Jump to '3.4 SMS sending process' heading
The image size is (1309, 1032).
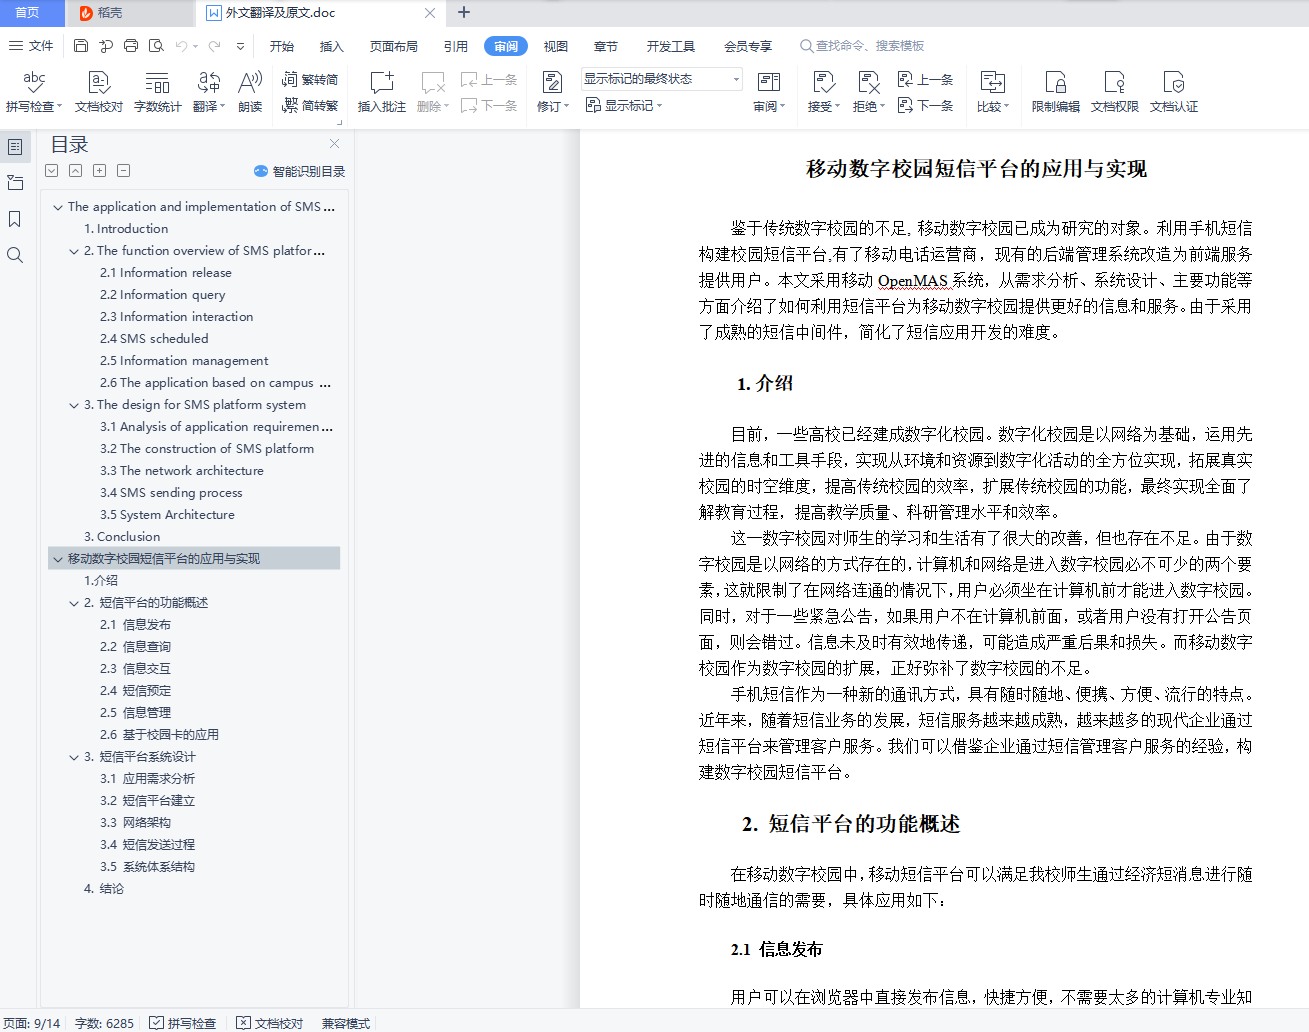point(171,493)
